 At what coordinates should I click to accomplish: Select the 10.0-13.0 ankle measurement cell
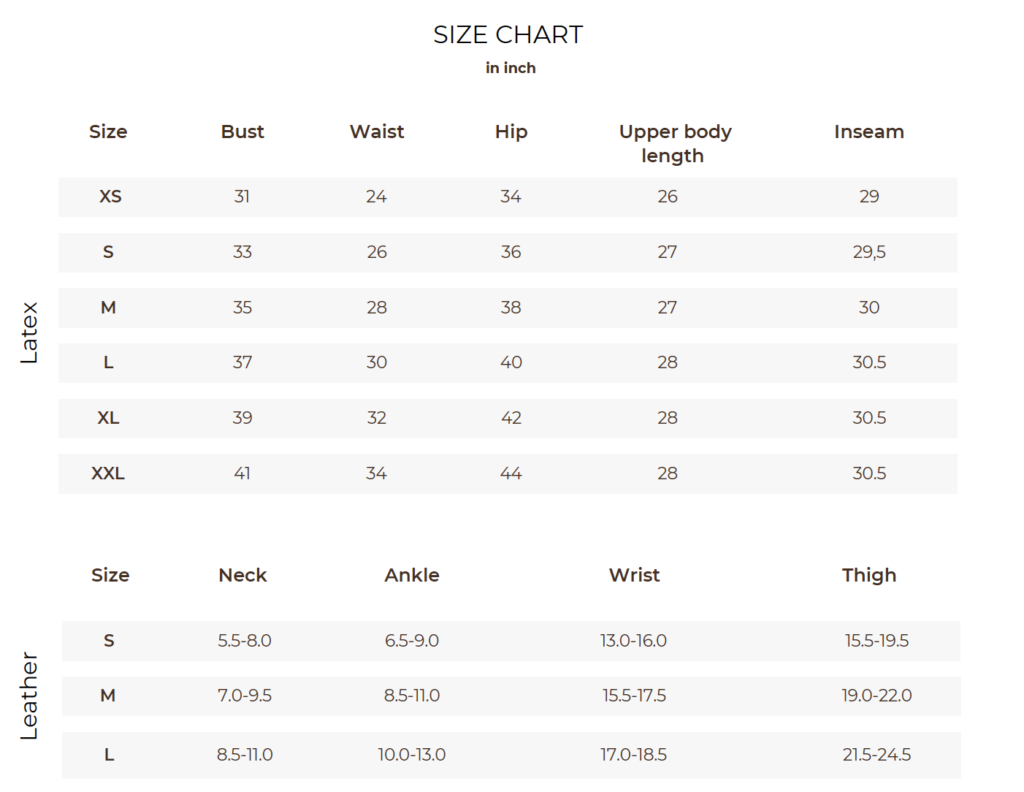click(x=412, y=755)
